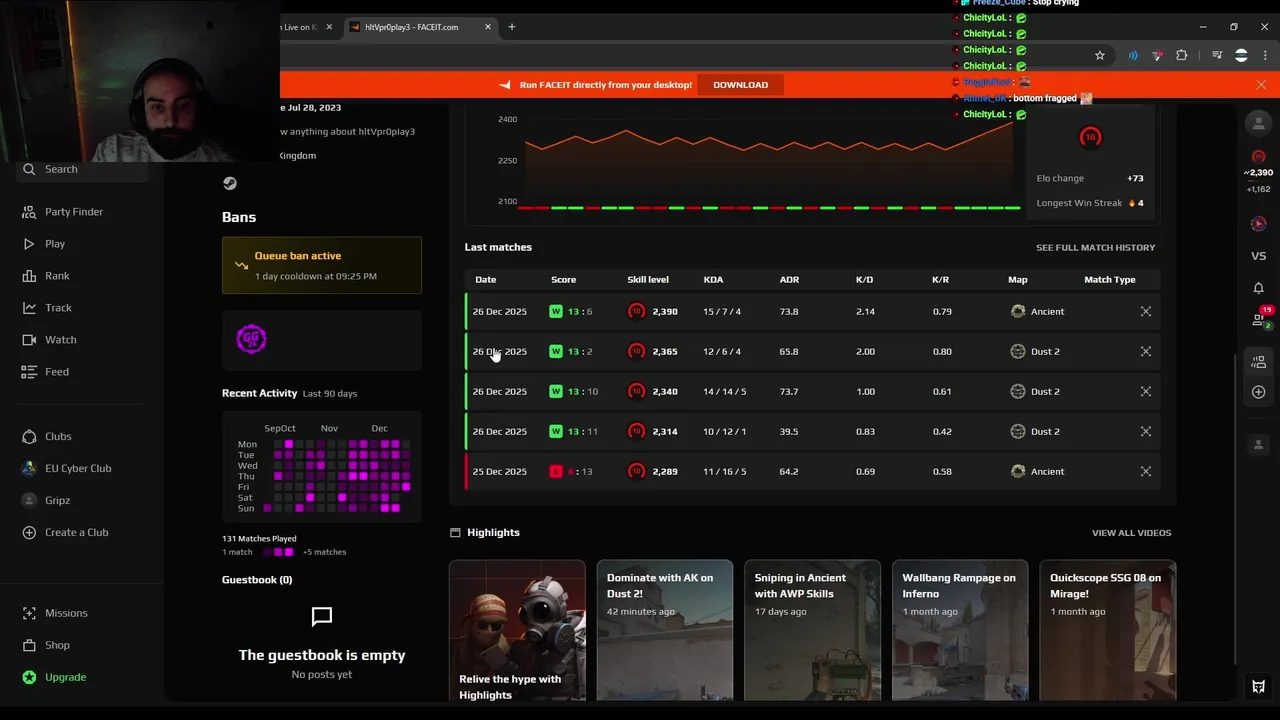Open the 13:2 Dust 2 match row

(813, 352)
